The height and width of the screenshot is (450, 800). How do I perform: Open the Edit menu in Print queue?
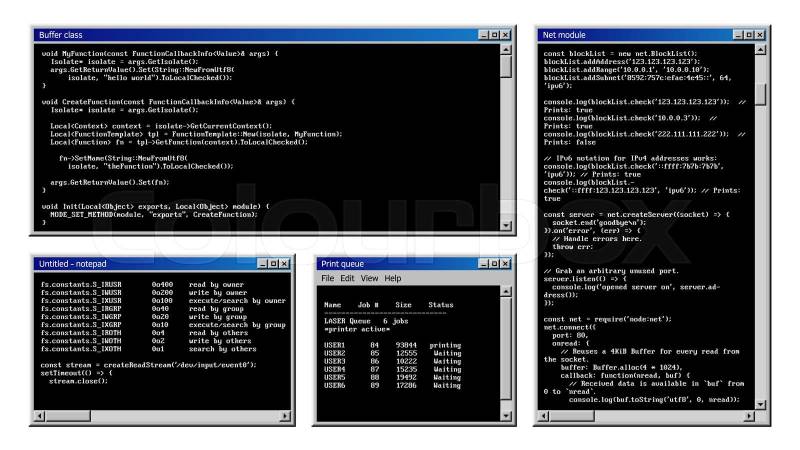(345, 278)
